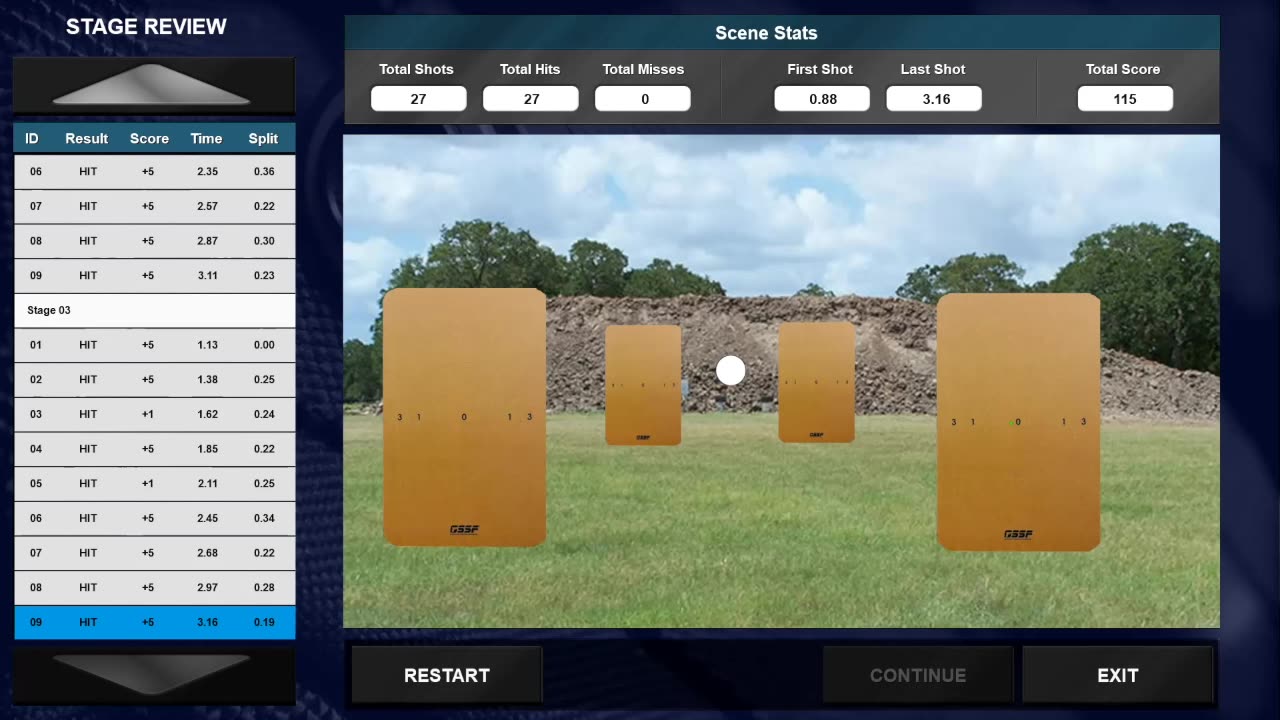
Task: Select the shot row with time 2.57
Action: click(155, 206)
